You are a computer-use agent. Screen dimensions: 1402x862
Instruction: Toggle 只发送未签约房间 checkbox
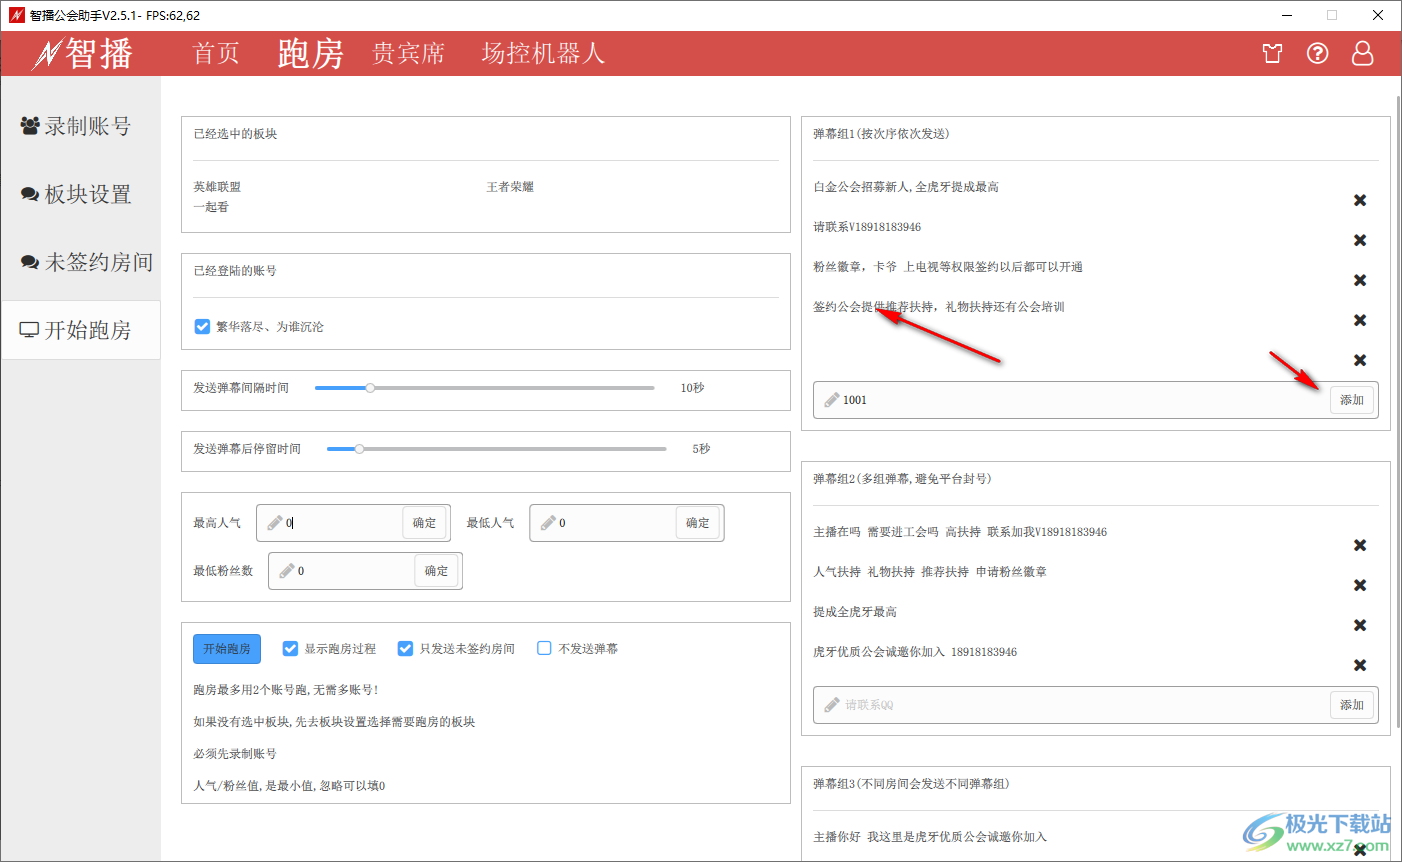pos(405,648)
